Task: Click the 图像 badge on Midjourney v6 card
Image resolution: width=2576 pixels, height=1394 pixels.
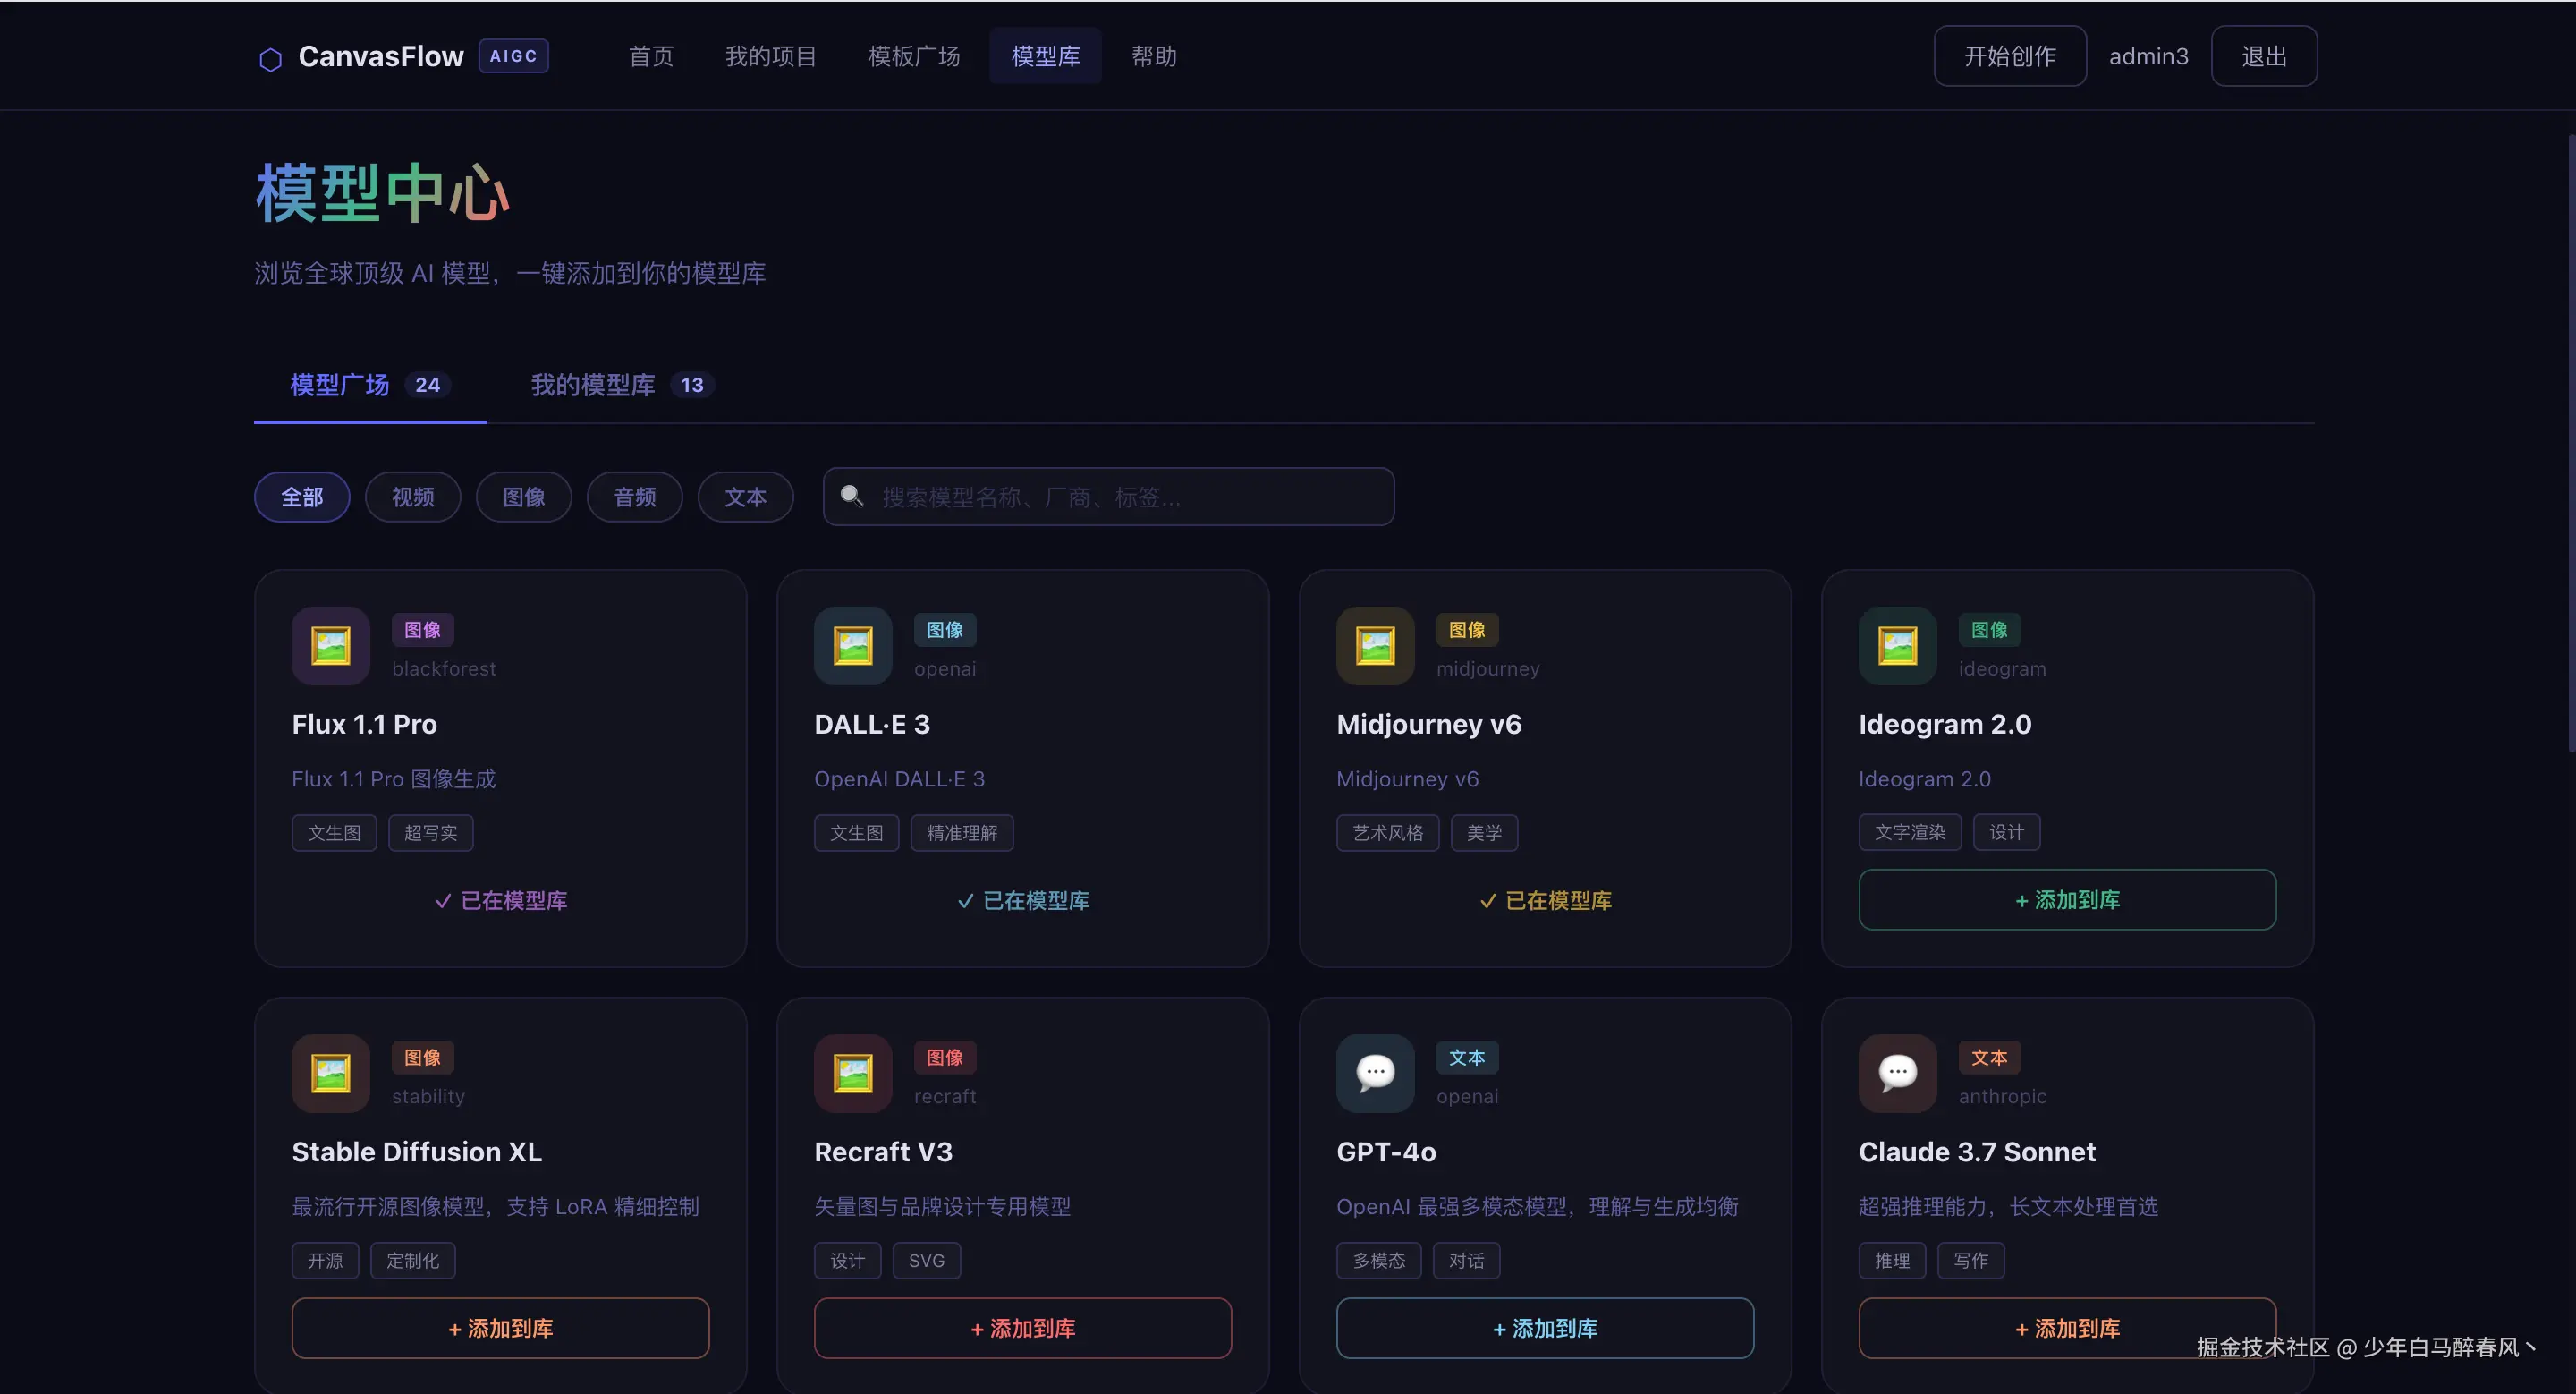Action: (1467, 630)
